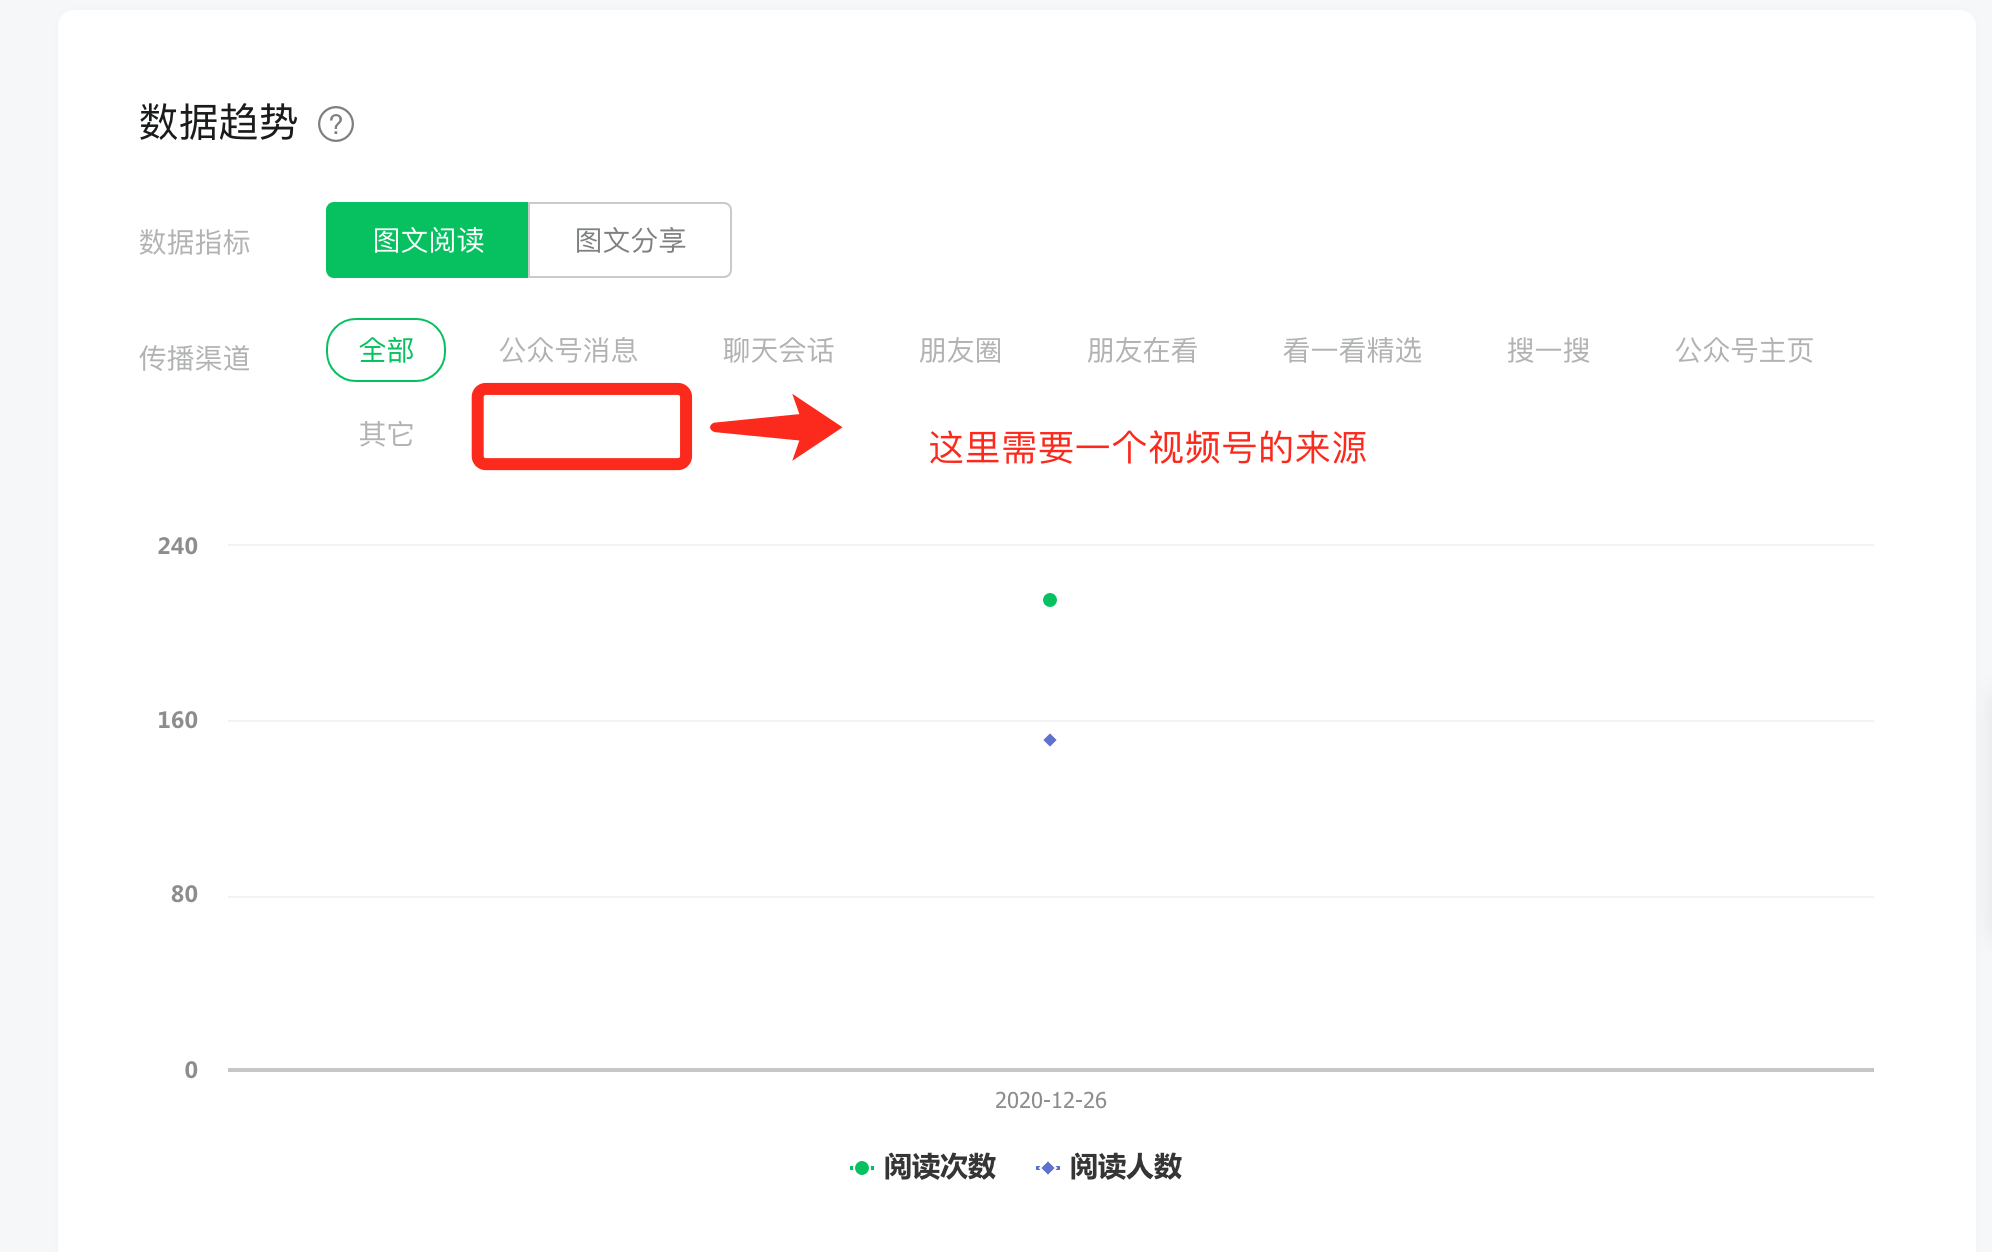Viewport: 1992px width, 1252px height.
Task: Switch to the 图文分享 metric tab
Action: (630, 240)
